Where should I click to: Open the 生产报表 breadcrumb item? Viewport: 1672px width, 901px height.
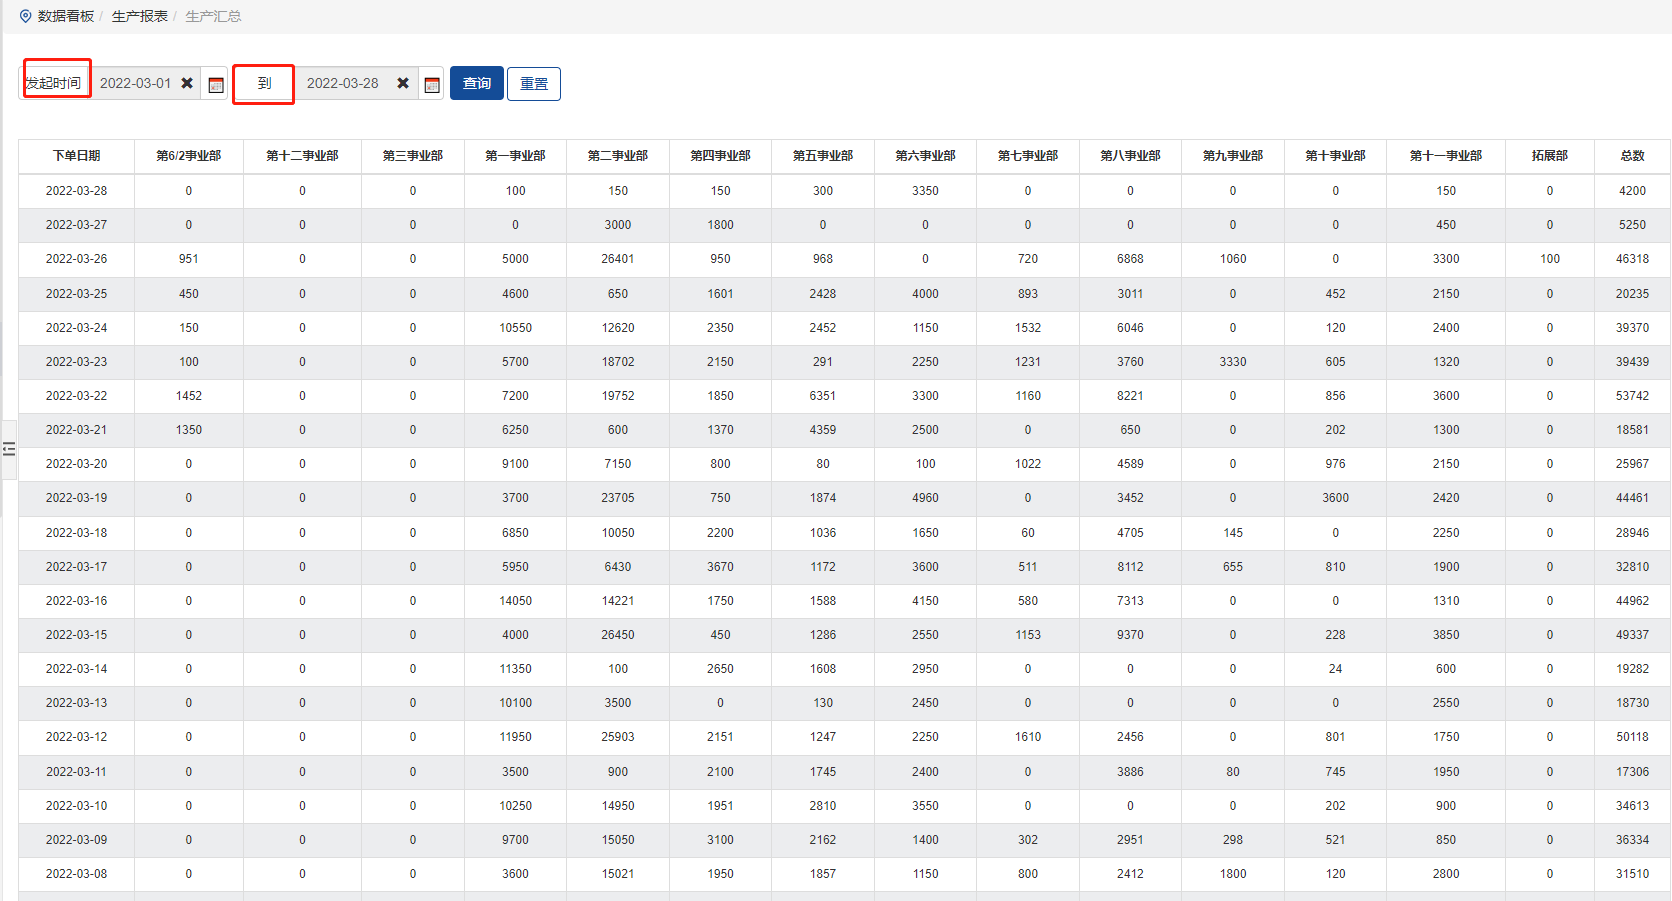(x=139, y=16)
